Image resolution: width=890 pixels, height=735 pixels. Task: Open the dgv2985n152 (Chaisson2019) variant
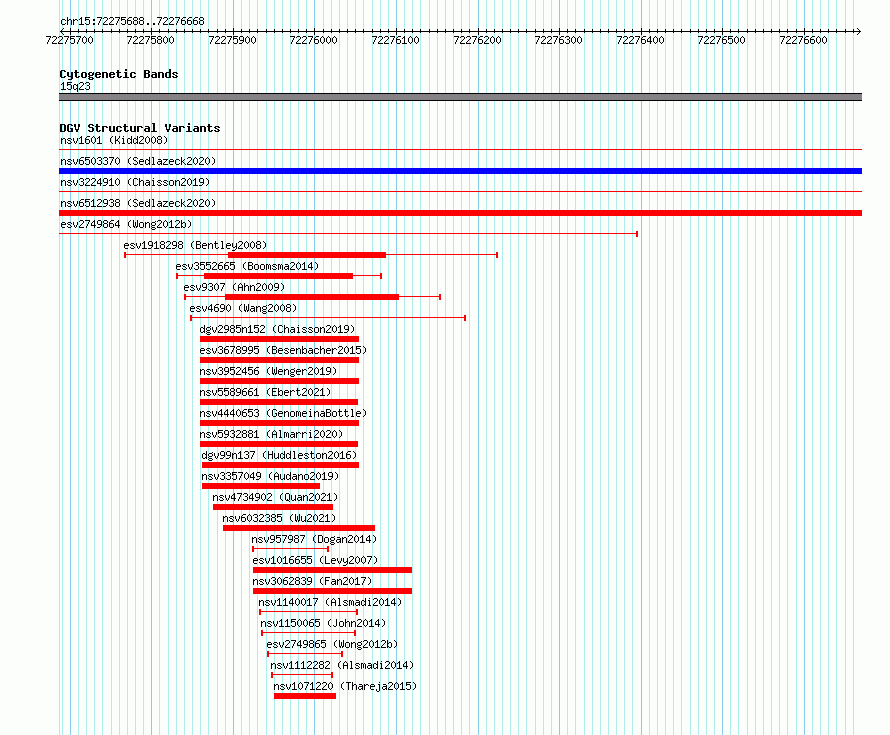click(x=277, y=329)
